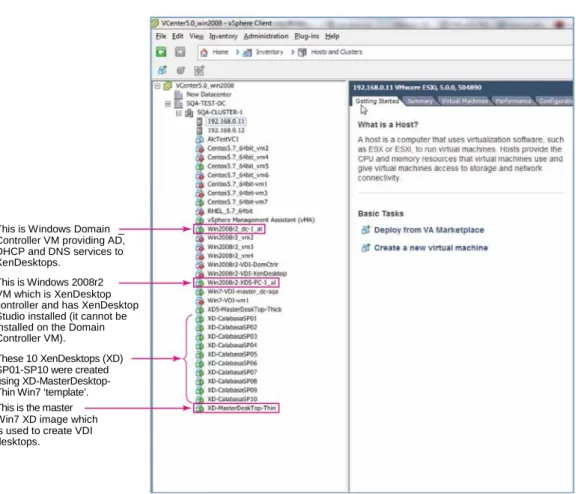Click the Home house icon
This screenshot has height=494, width=581.
204,52
